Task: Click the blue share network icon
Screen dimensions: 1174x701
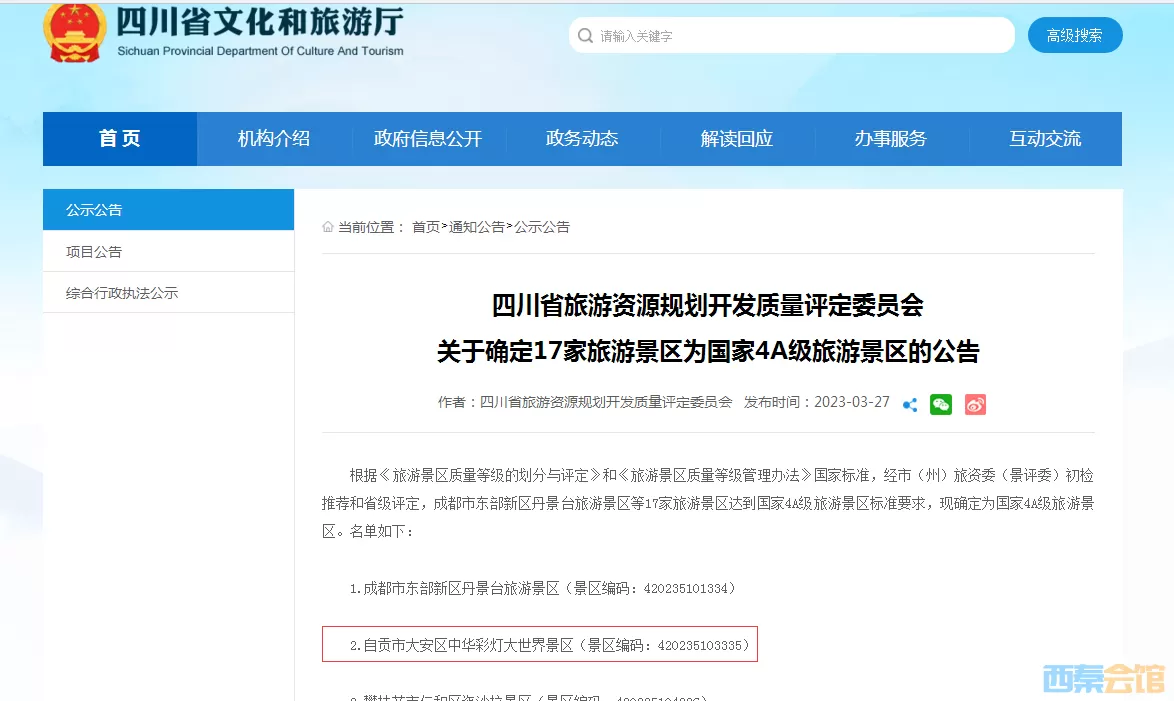Action: 909,404
